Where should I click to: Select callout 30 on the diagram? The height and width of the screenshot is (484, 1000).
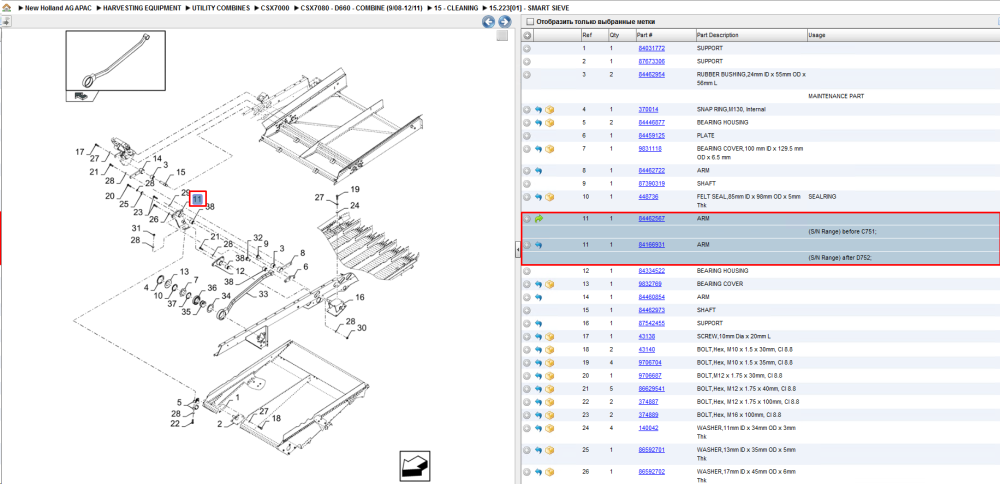362,328
